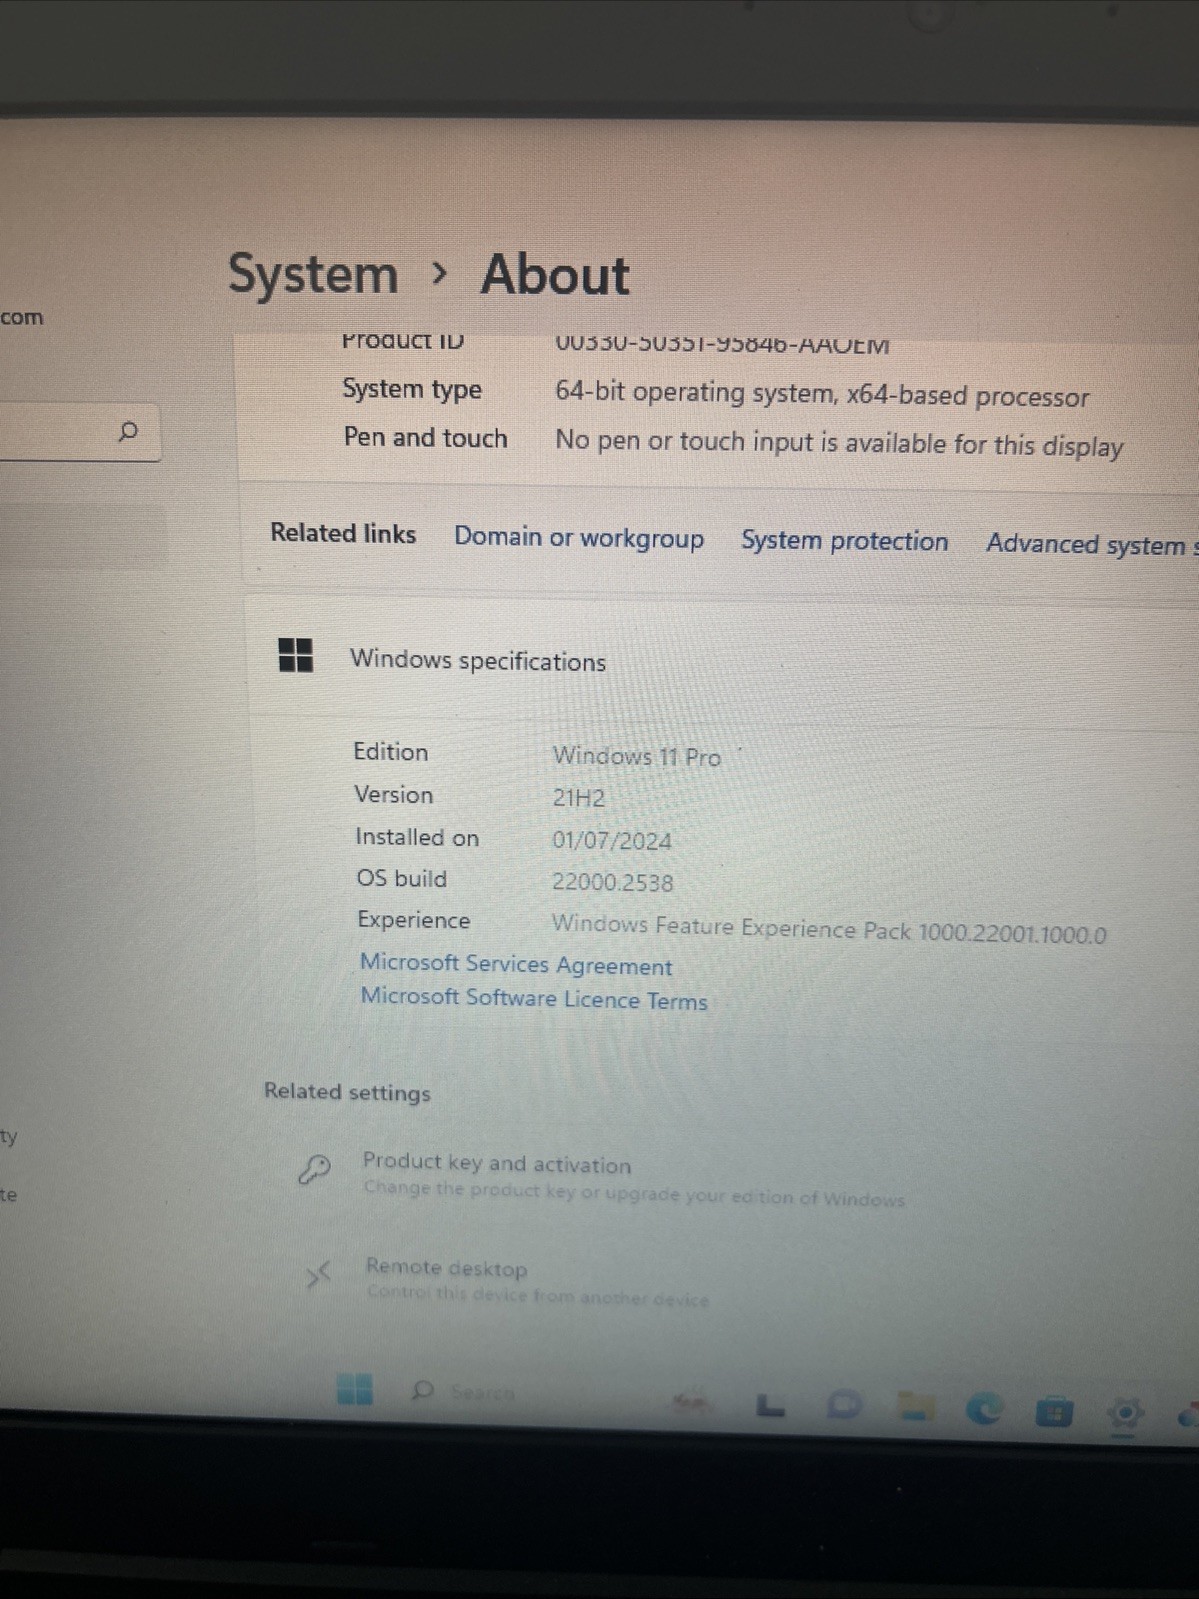
Task: Select the System type value text
Action: pos(822,394)
